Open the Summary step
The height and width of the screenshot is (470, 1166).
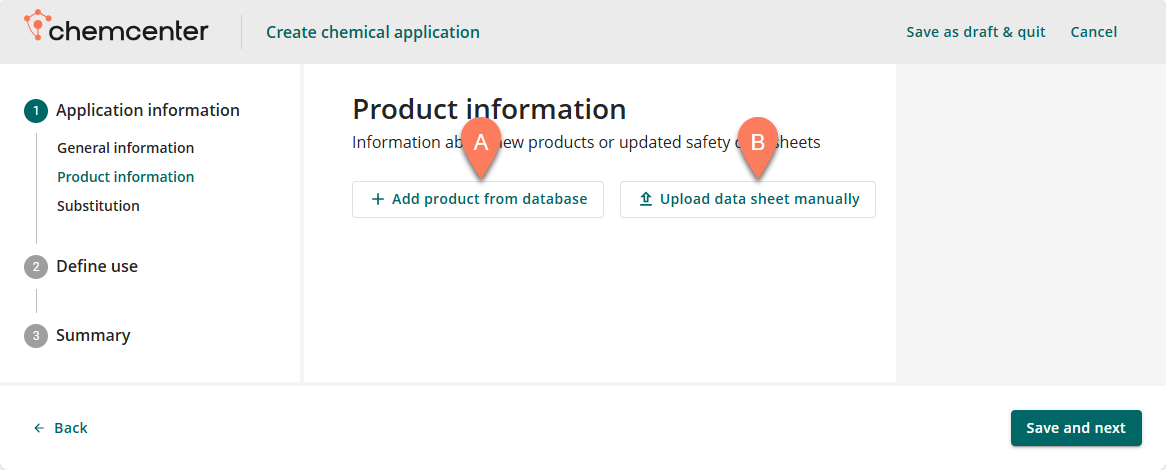tap(93, 335)
